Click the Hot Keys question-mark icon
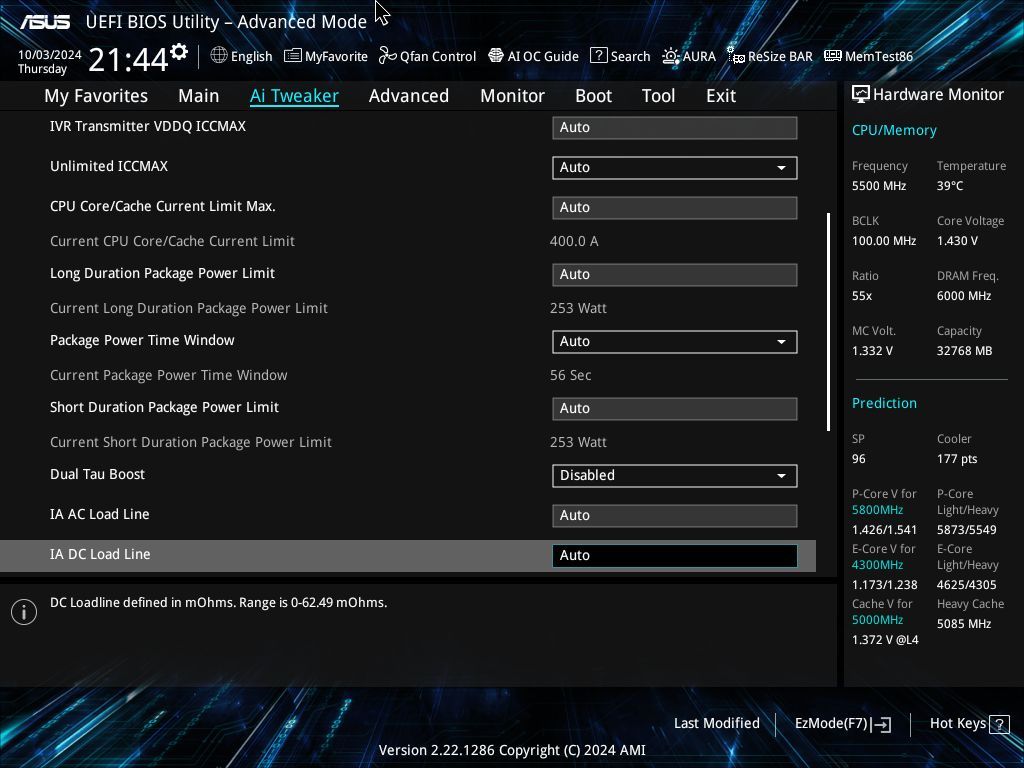The image size is (1024, 768). pos(999,724)
